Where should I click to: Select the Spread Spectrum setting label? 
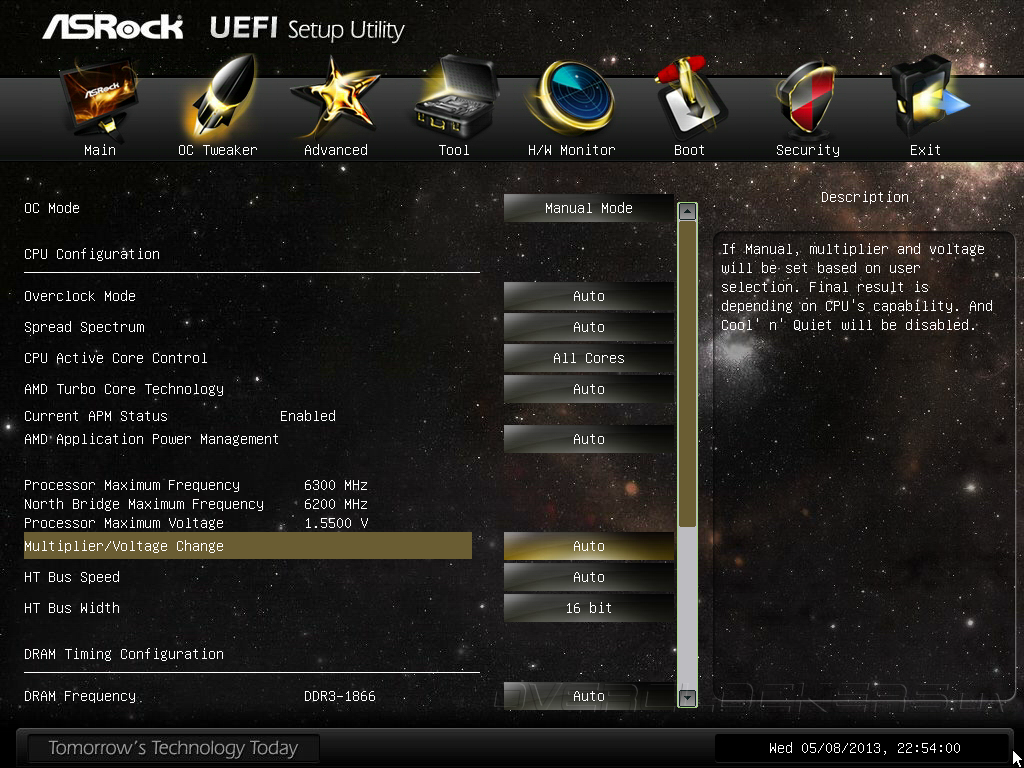point(84,327)
